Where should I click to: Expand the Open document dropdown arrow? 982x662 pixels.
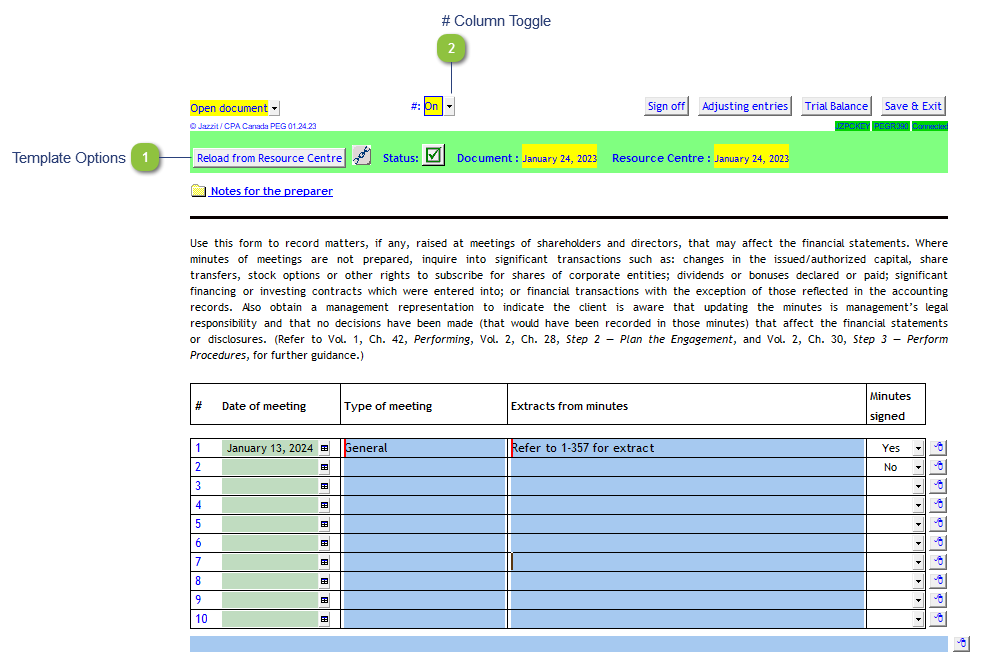pyautogui.click(x=274, y=108)
